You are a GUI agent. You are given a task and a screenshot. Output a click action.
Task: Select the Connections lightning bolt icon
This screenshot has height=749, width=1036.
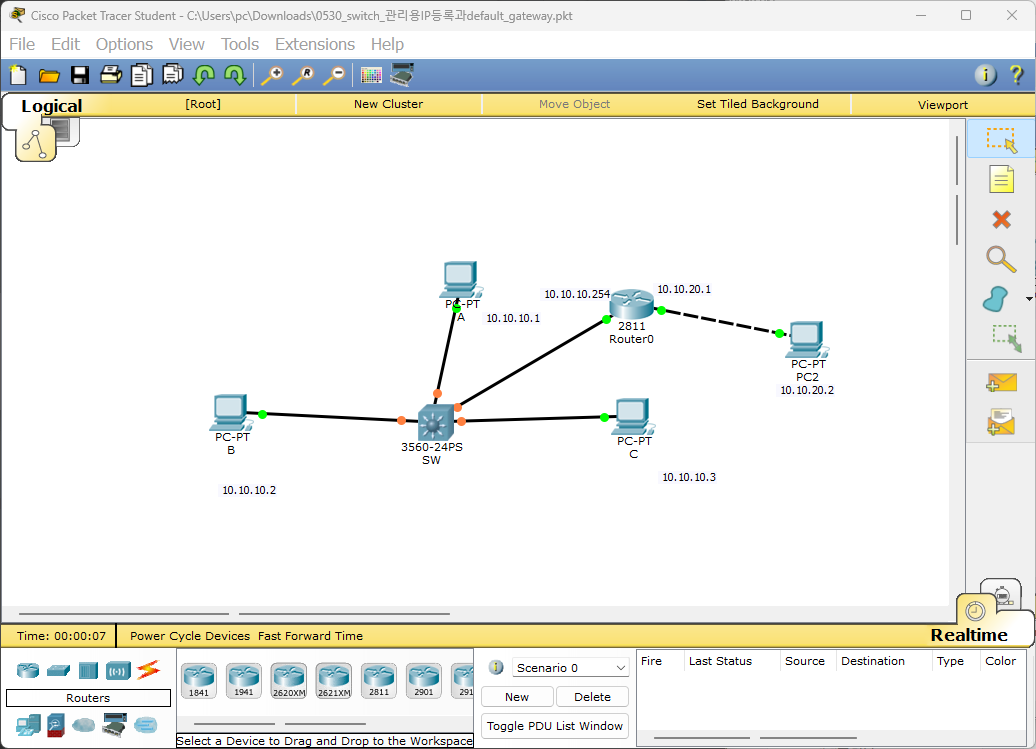click(x=149, y=670)
